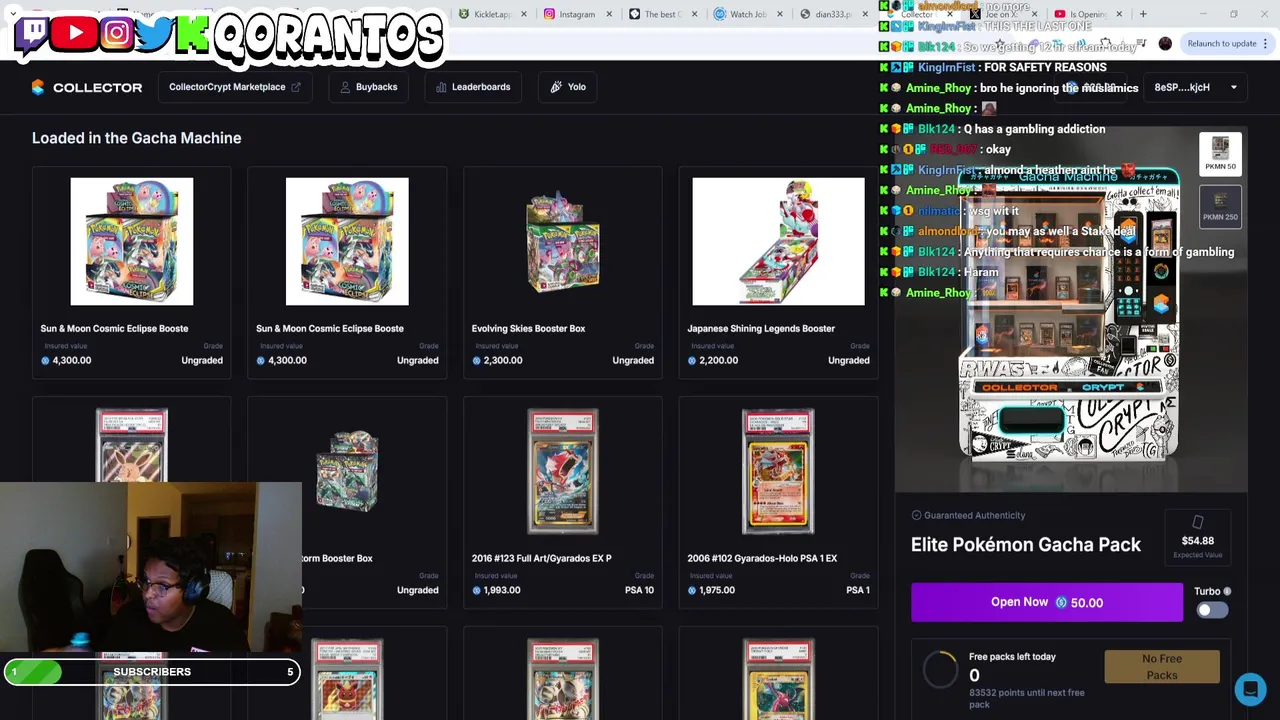1280x720 pixels.
Task: Click the YouTube favicon on 'Is Opening' tab
Action: (x=1060, y=14)
